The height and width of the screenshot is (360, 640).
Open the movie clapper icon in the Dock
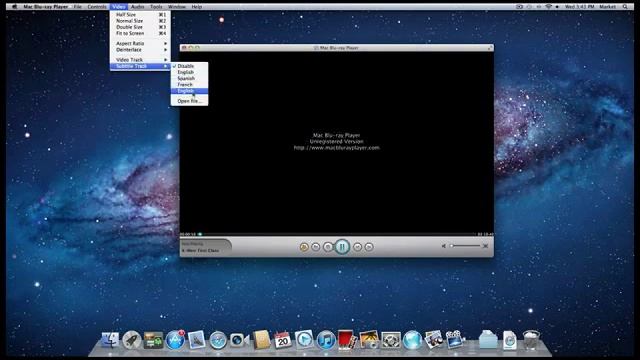pos(455,340)
